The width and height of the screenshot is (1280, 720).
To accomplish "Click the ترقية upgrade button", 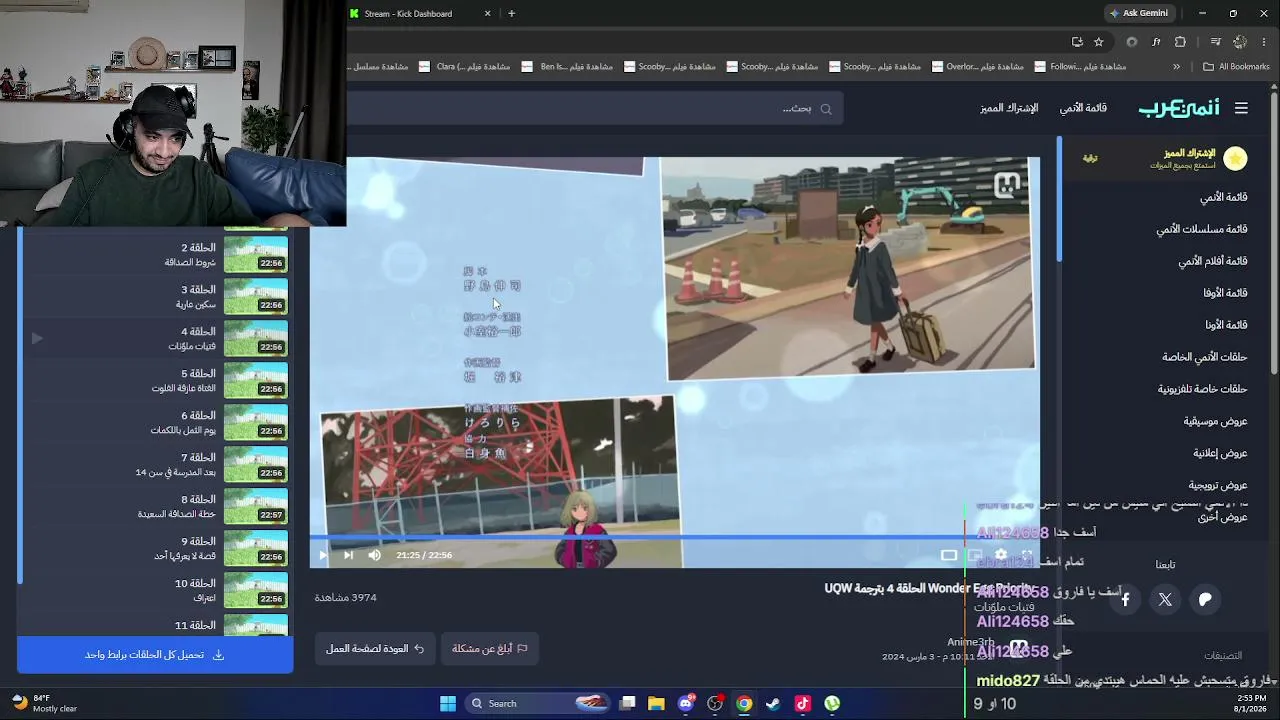I will [1090, 158].
